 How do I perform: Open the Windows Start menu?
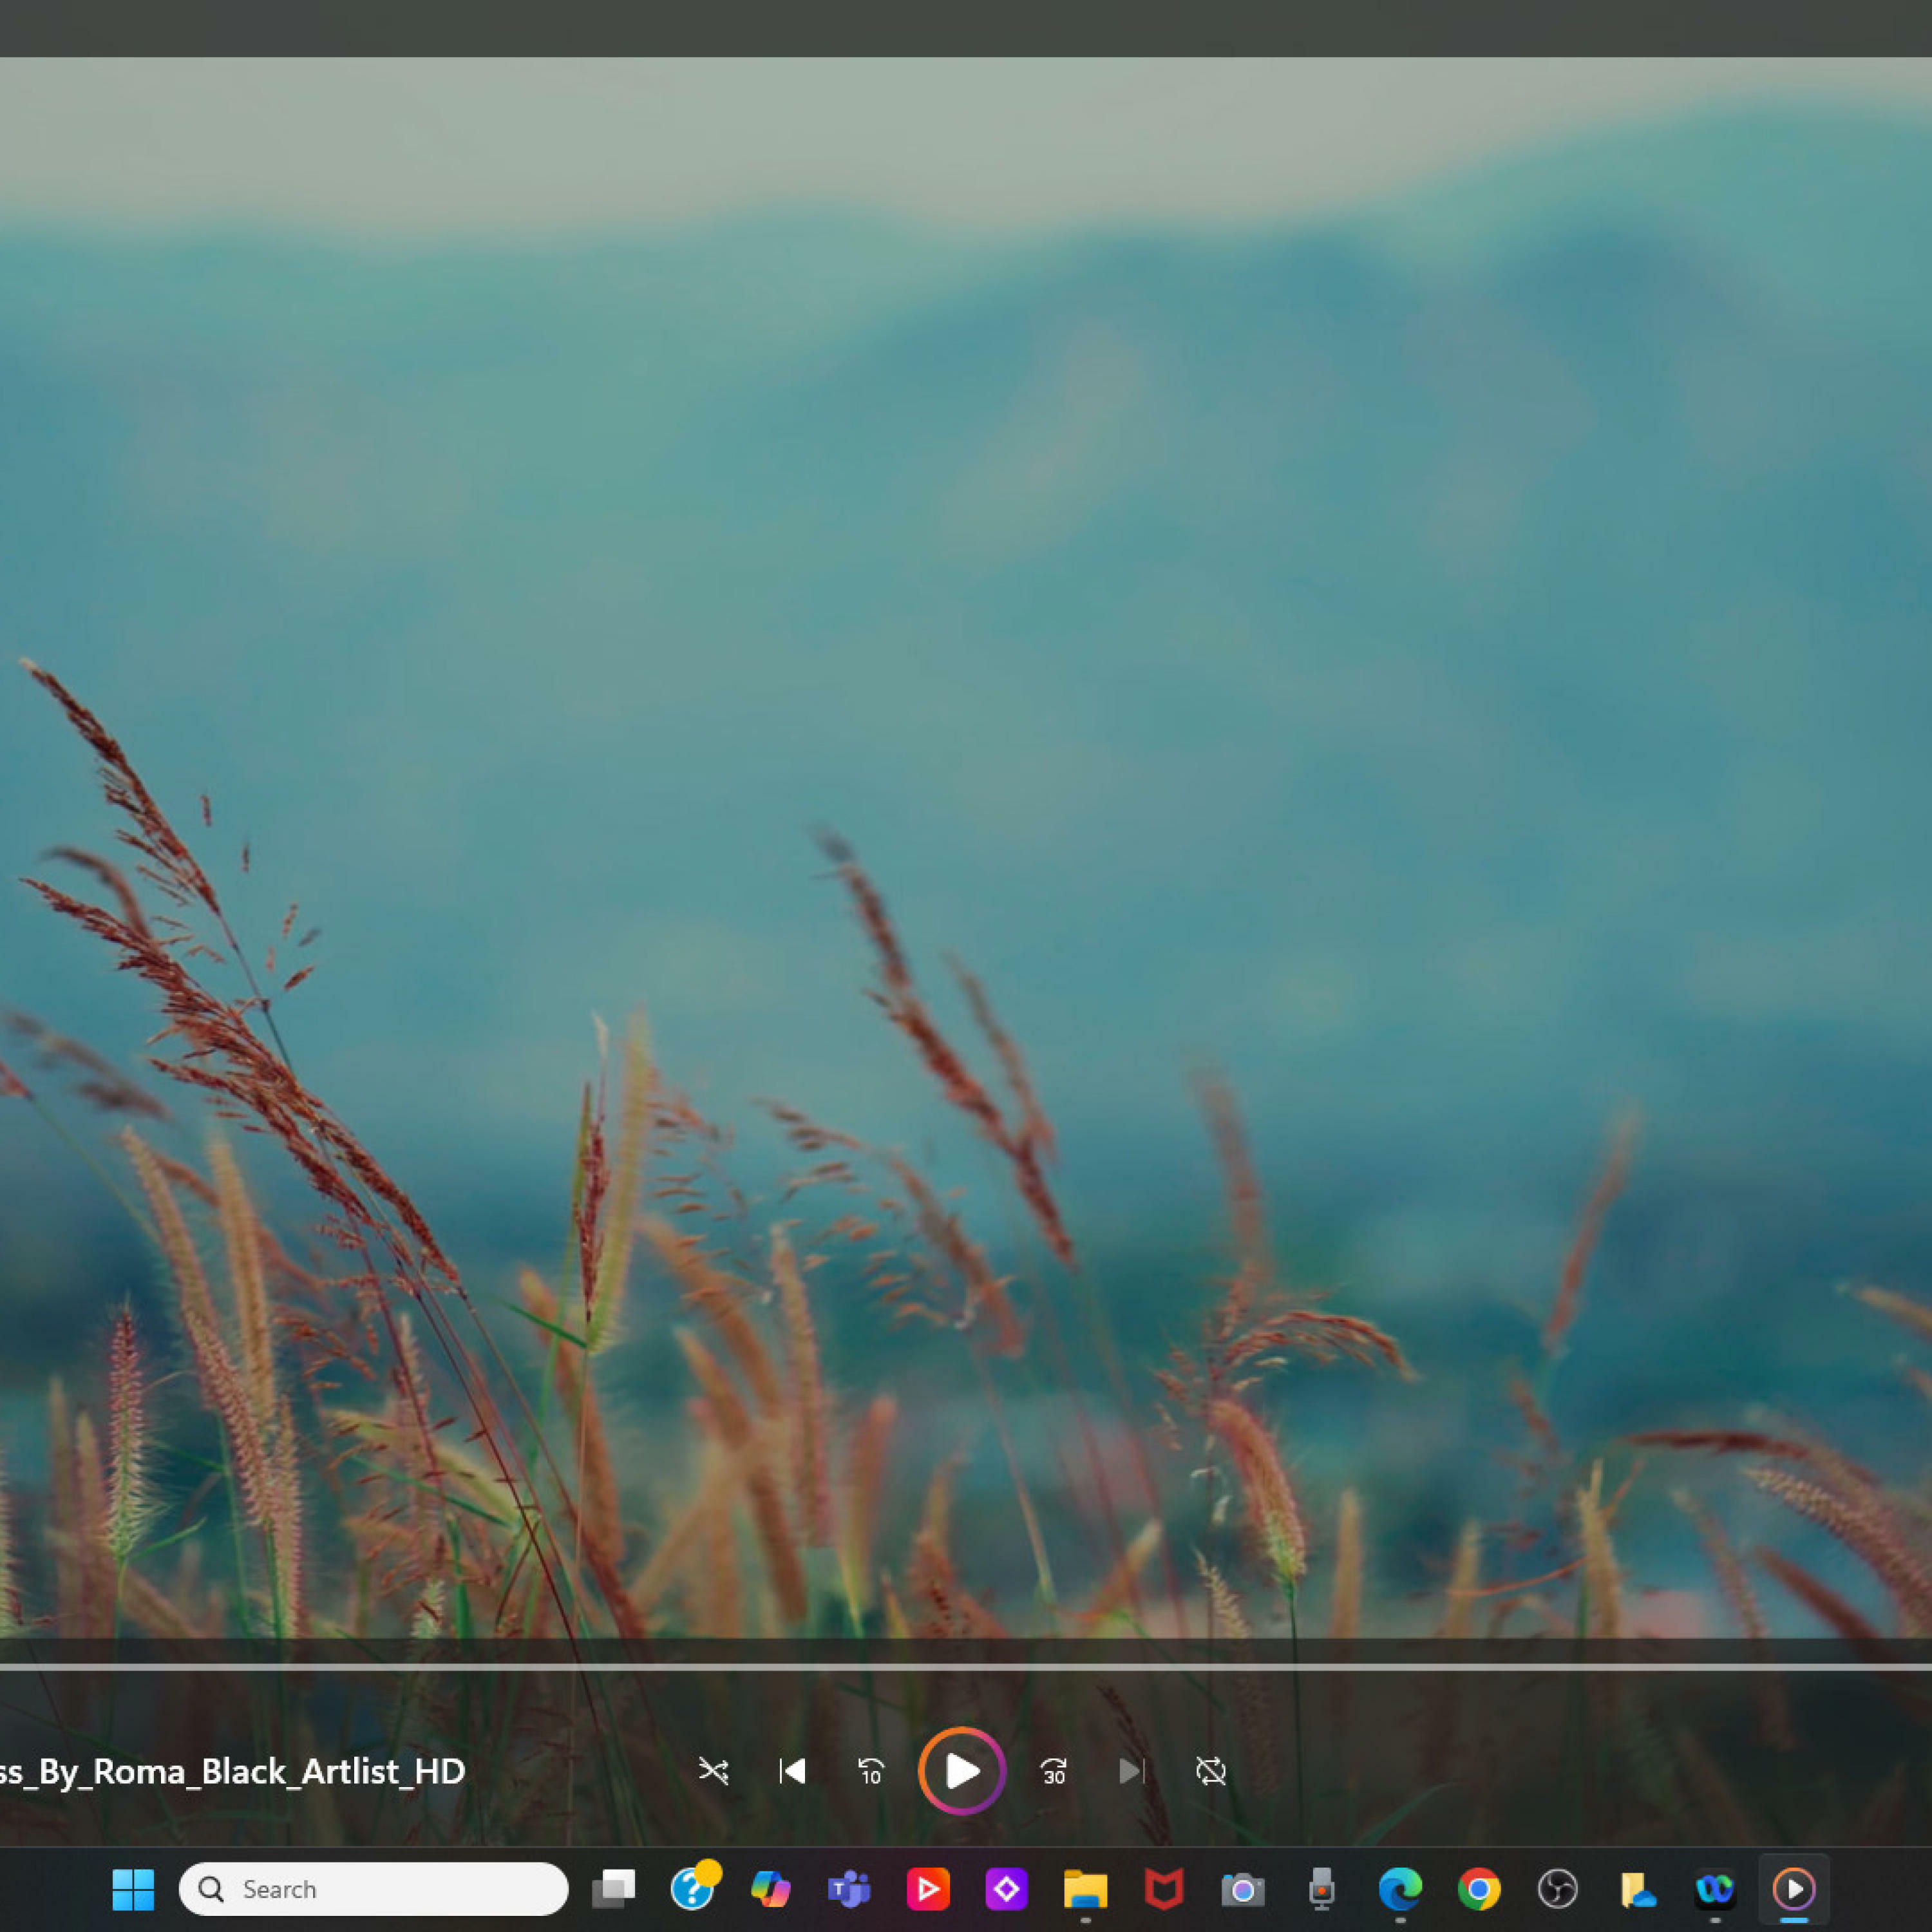point(133,1889)
